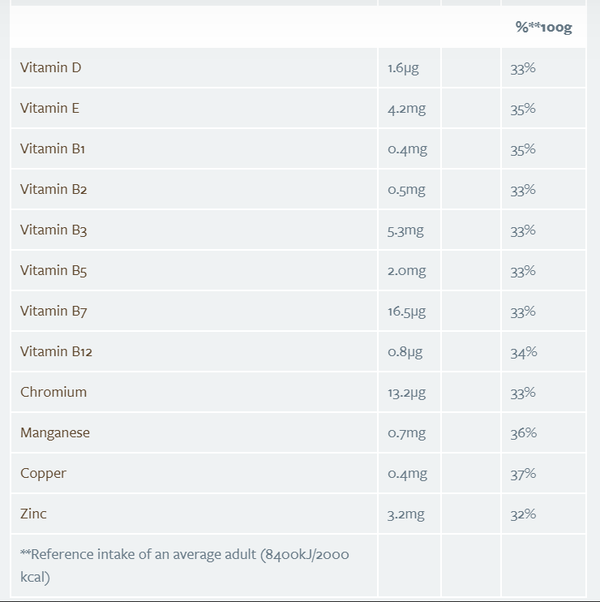Click the Vitamin B12 label
Screen dimensions: 600x602
pyautogui.click(x=57, y=352)
